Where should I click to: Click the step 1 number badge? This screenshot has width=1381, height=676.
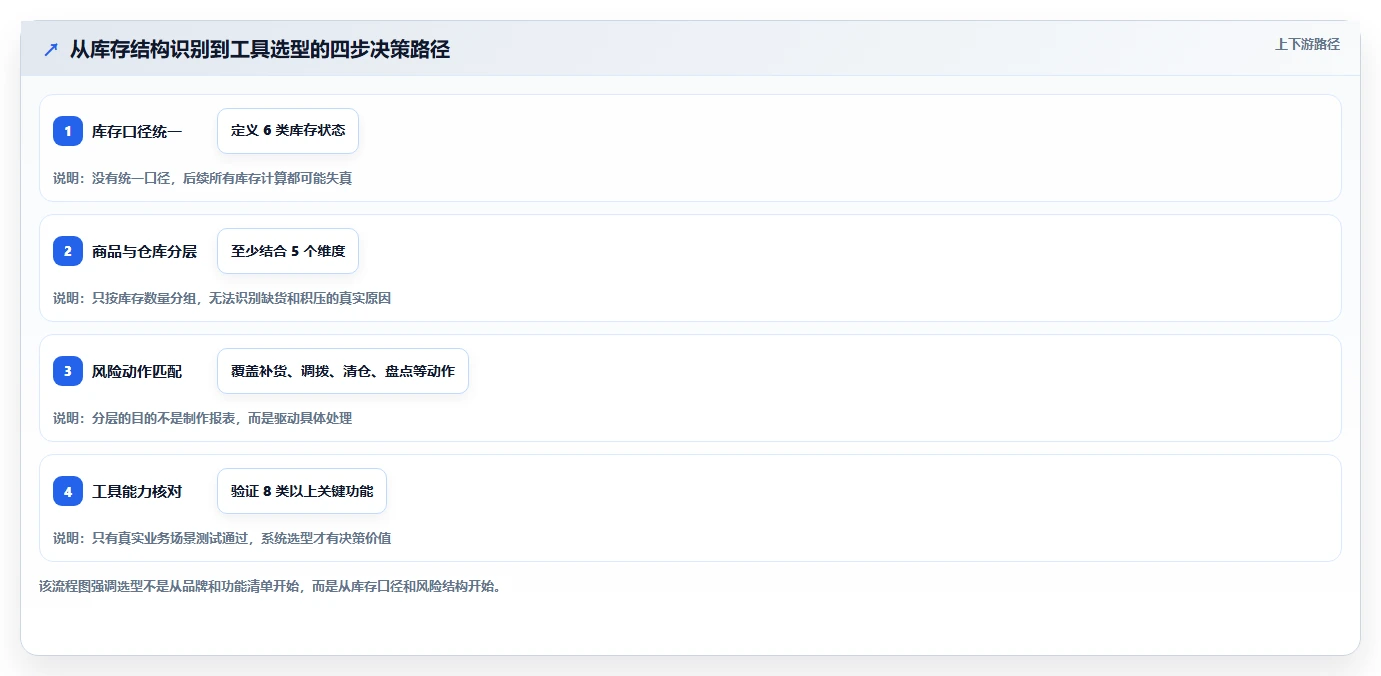point(68,131)
